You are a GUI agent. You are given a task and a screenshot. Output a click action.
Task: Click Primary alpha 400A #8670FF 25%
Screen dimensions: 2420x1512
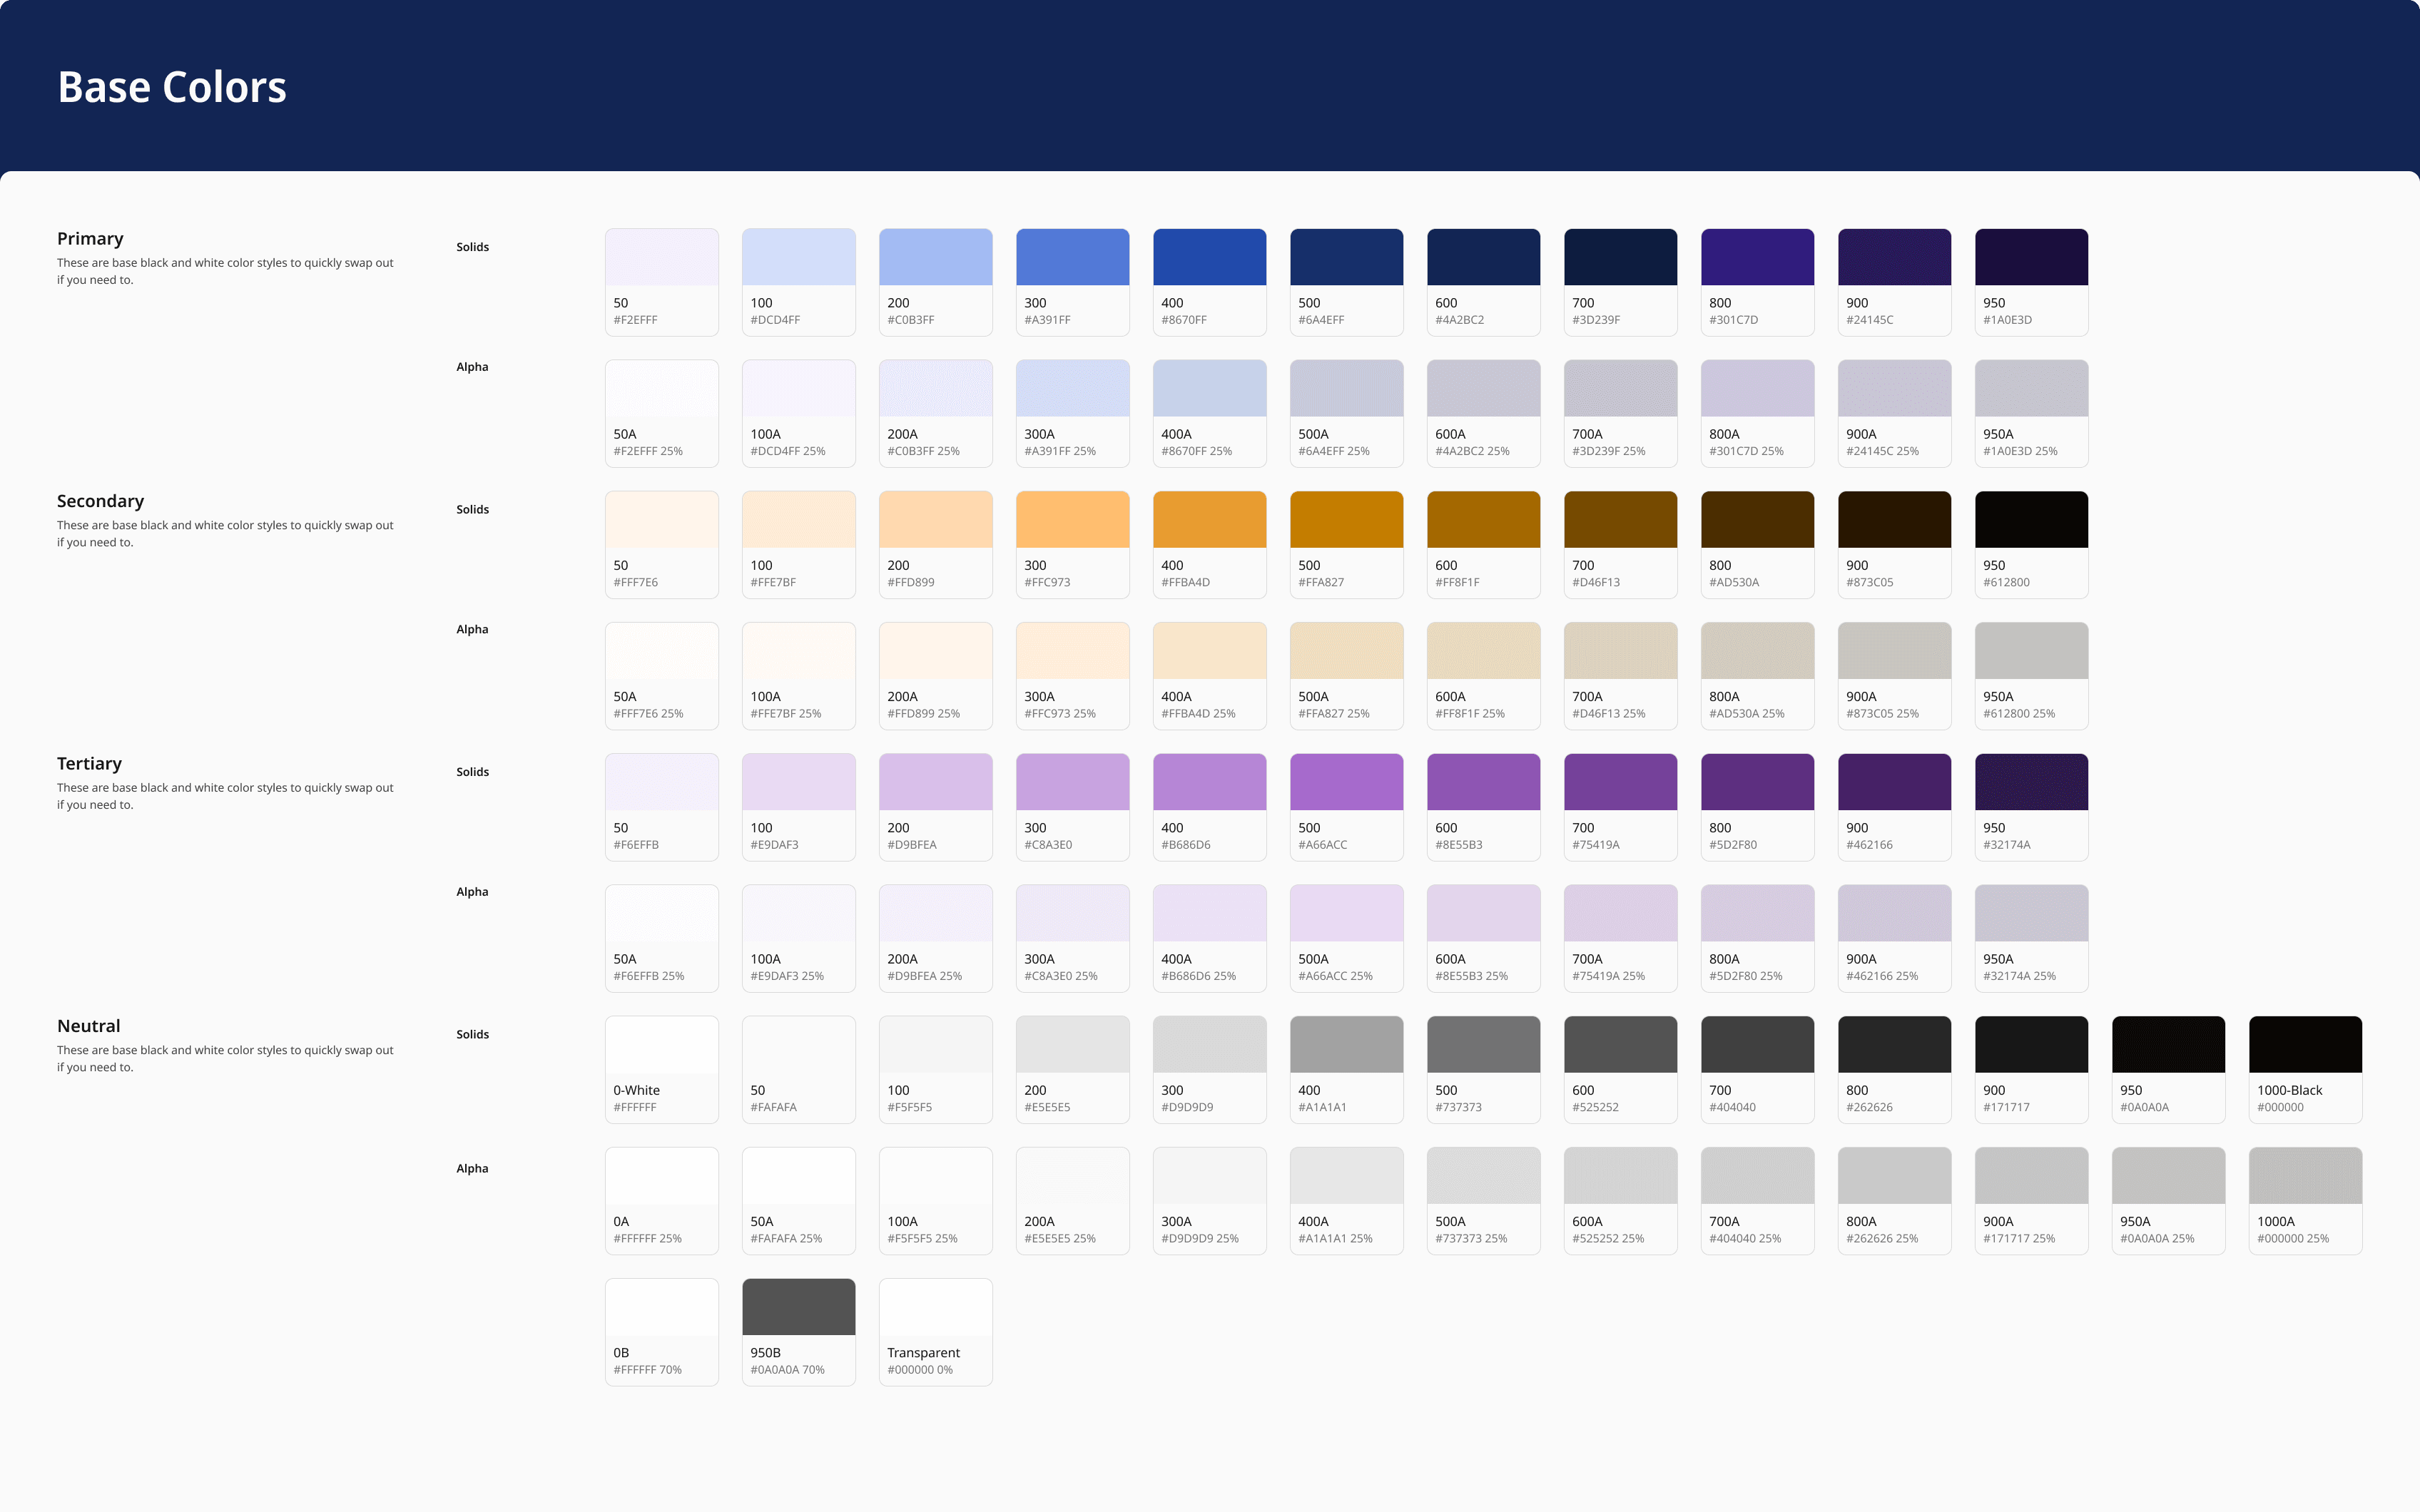pos(1209,413)
